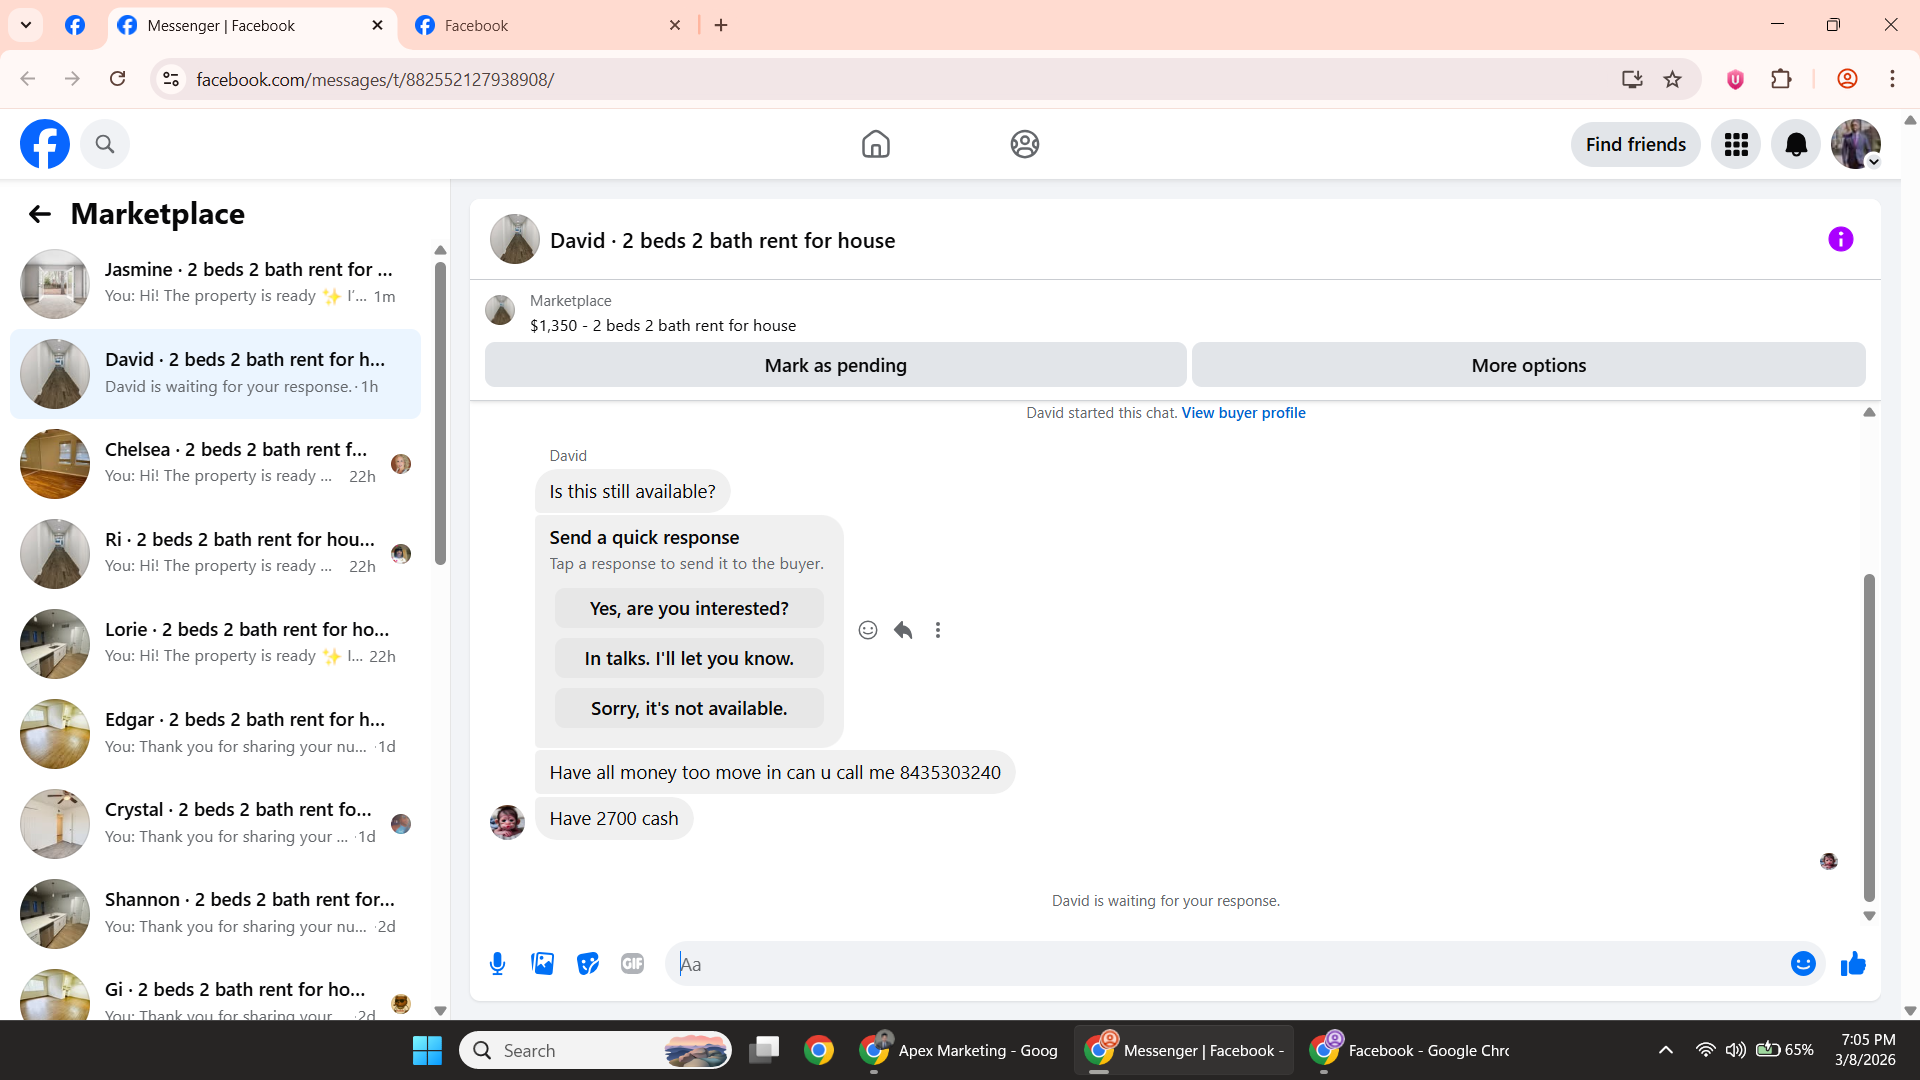Click the voice clip microphone icon
Image resolution: width=1920 pixels, height=1080 pixels.
pos(497,964)
